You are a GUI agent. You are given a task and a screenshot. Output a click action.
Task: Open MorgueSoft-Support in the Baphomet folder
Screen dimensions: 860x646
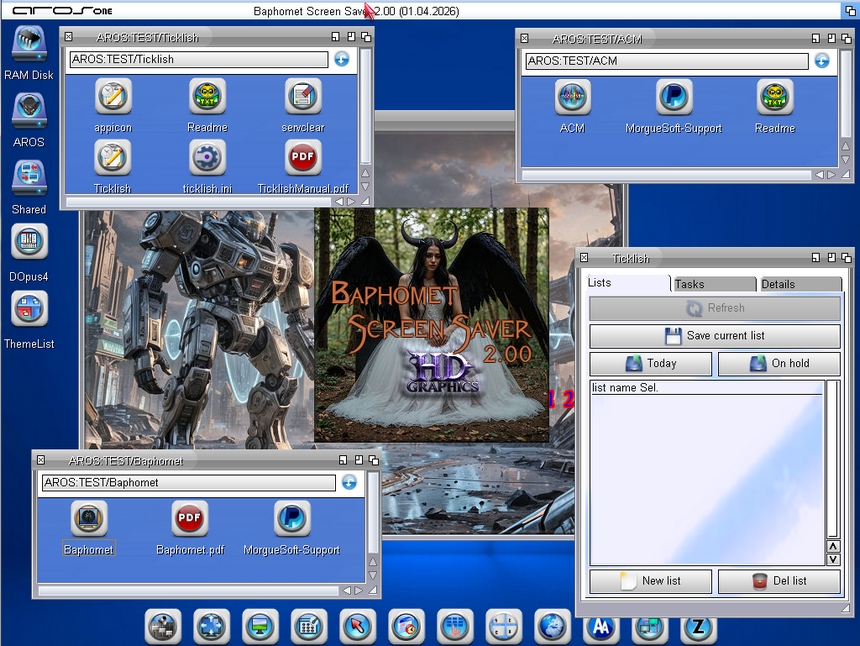click(x=290, y=518)
